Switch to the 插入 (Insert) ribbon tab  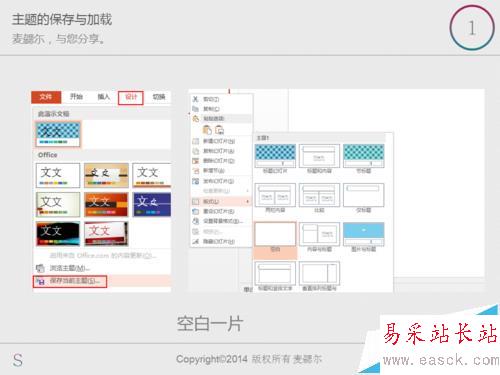[x=104, y=97]
